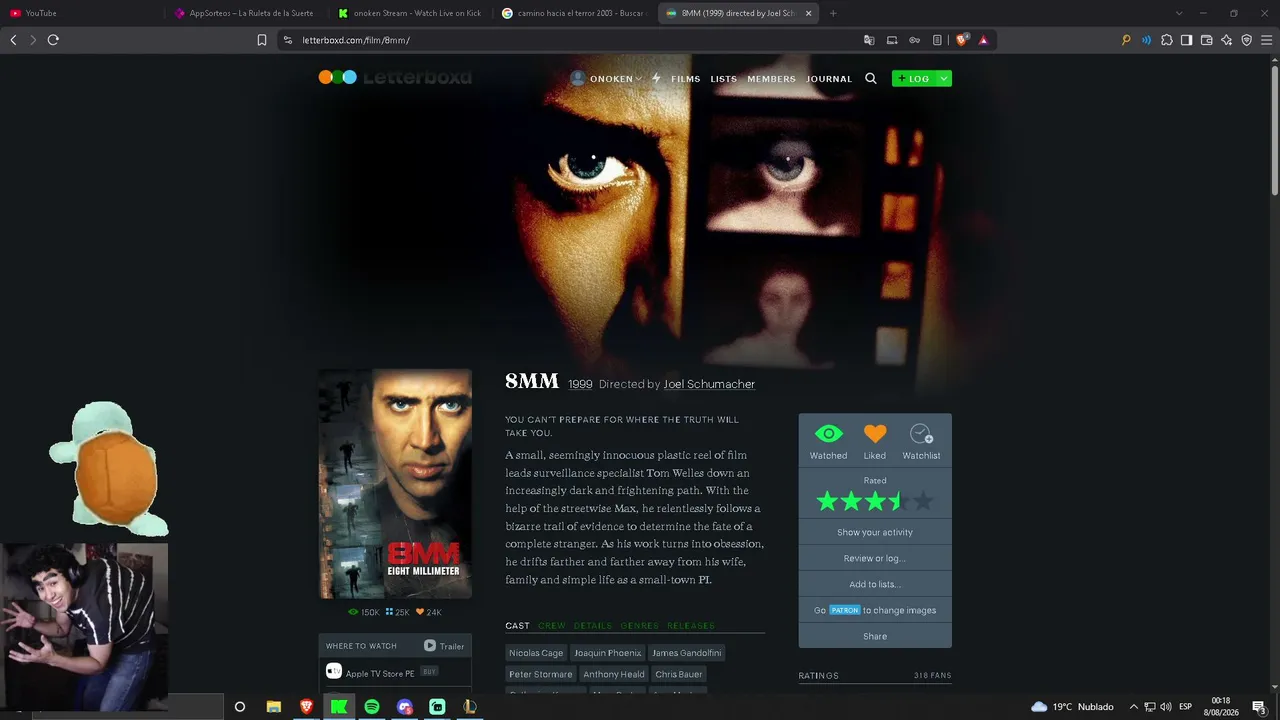The width and height of the screenshot is (1280, 720).
Task: Open the Kick app in the taskbar
Action: coord(339,707)
